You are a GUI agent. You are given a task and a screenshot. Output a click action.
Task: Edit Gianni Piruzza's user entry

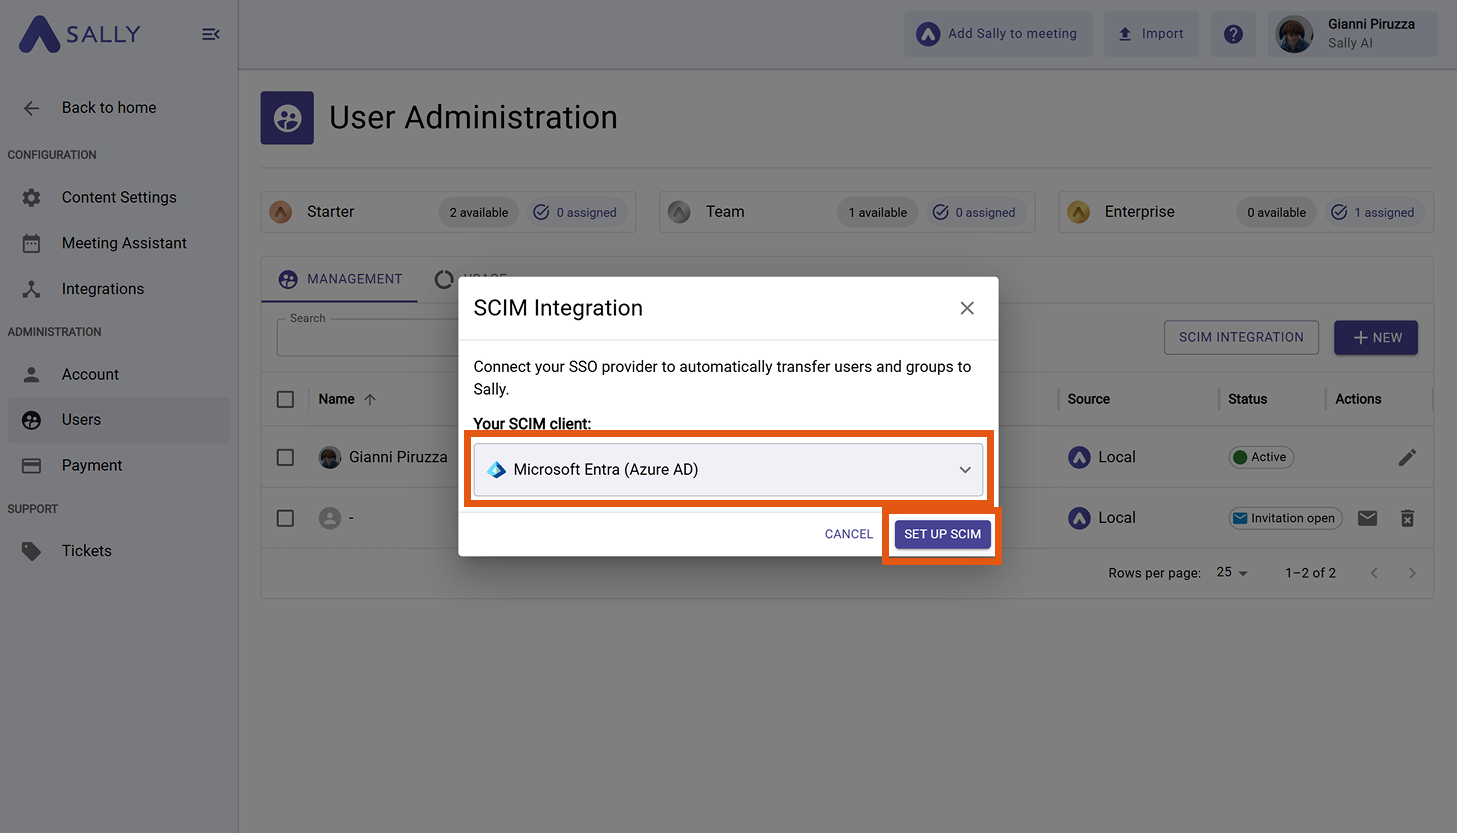tap(1407, 457)
